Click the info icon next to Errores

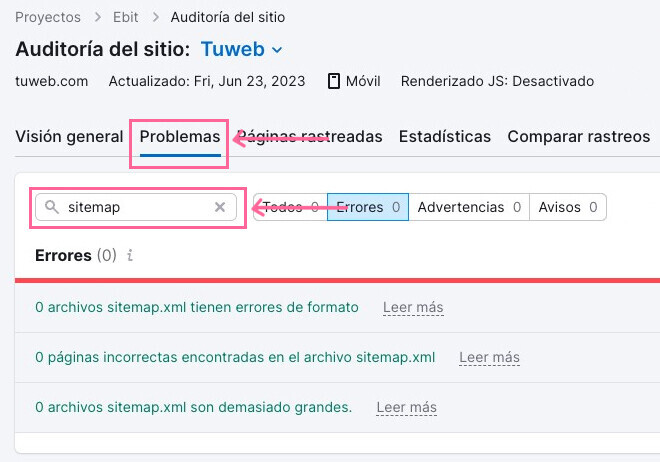130,255
